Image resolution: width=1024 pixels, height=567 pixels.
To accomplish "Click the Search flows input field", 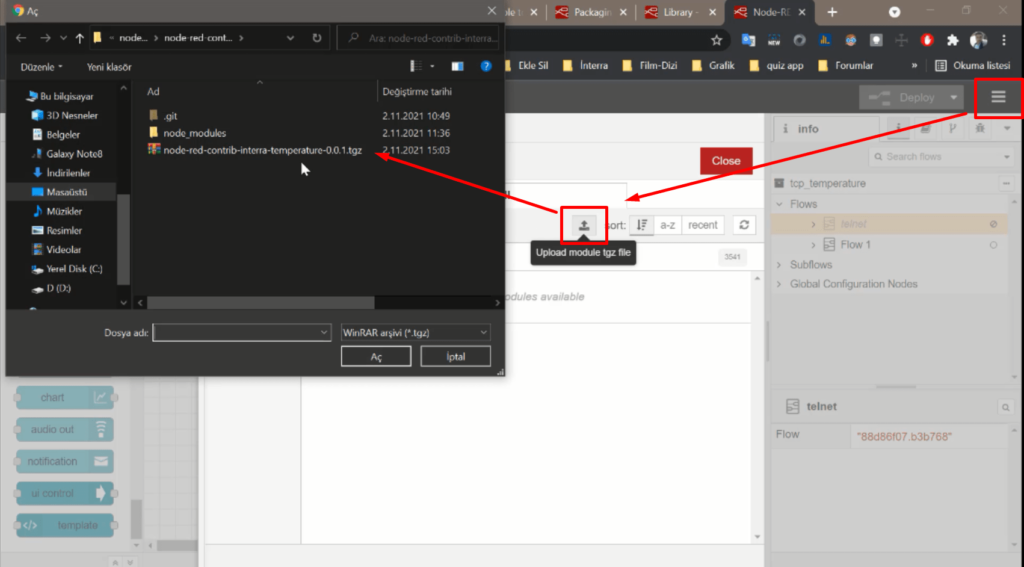I will click(936, 157).
